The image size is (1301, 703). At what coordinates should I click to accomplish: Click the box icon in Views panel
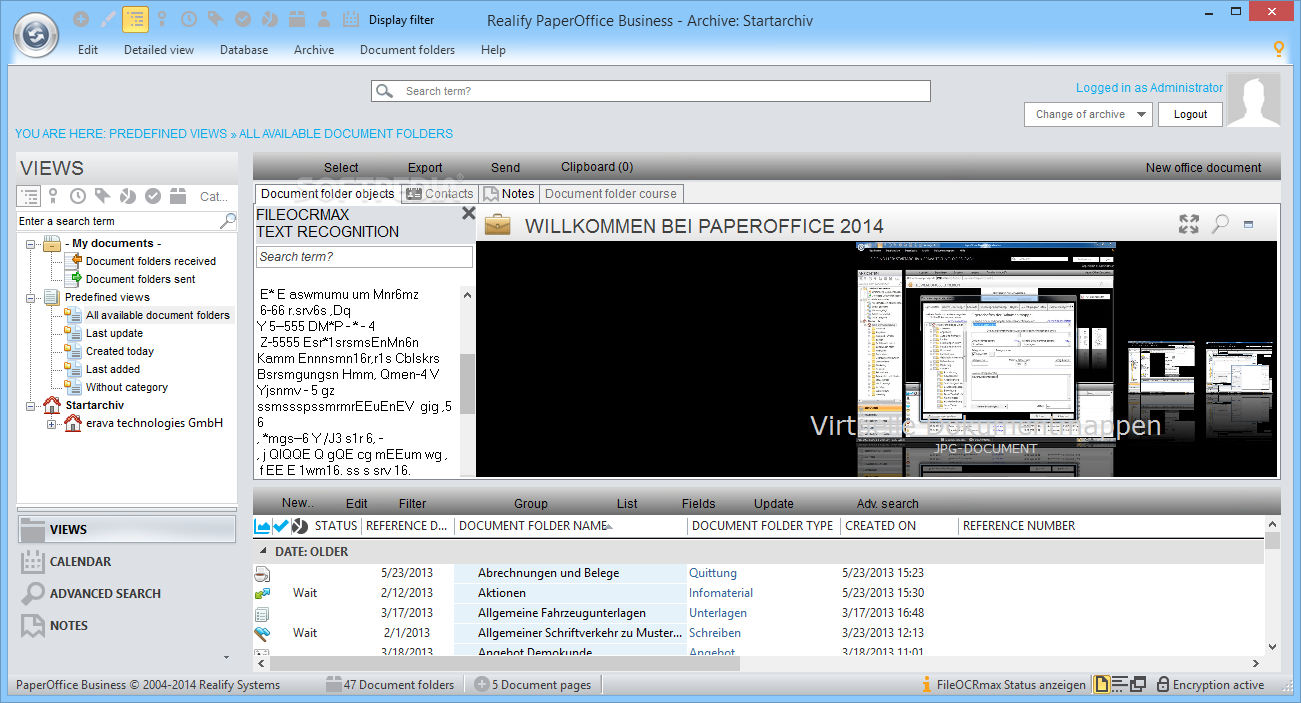tap(178, 196)
